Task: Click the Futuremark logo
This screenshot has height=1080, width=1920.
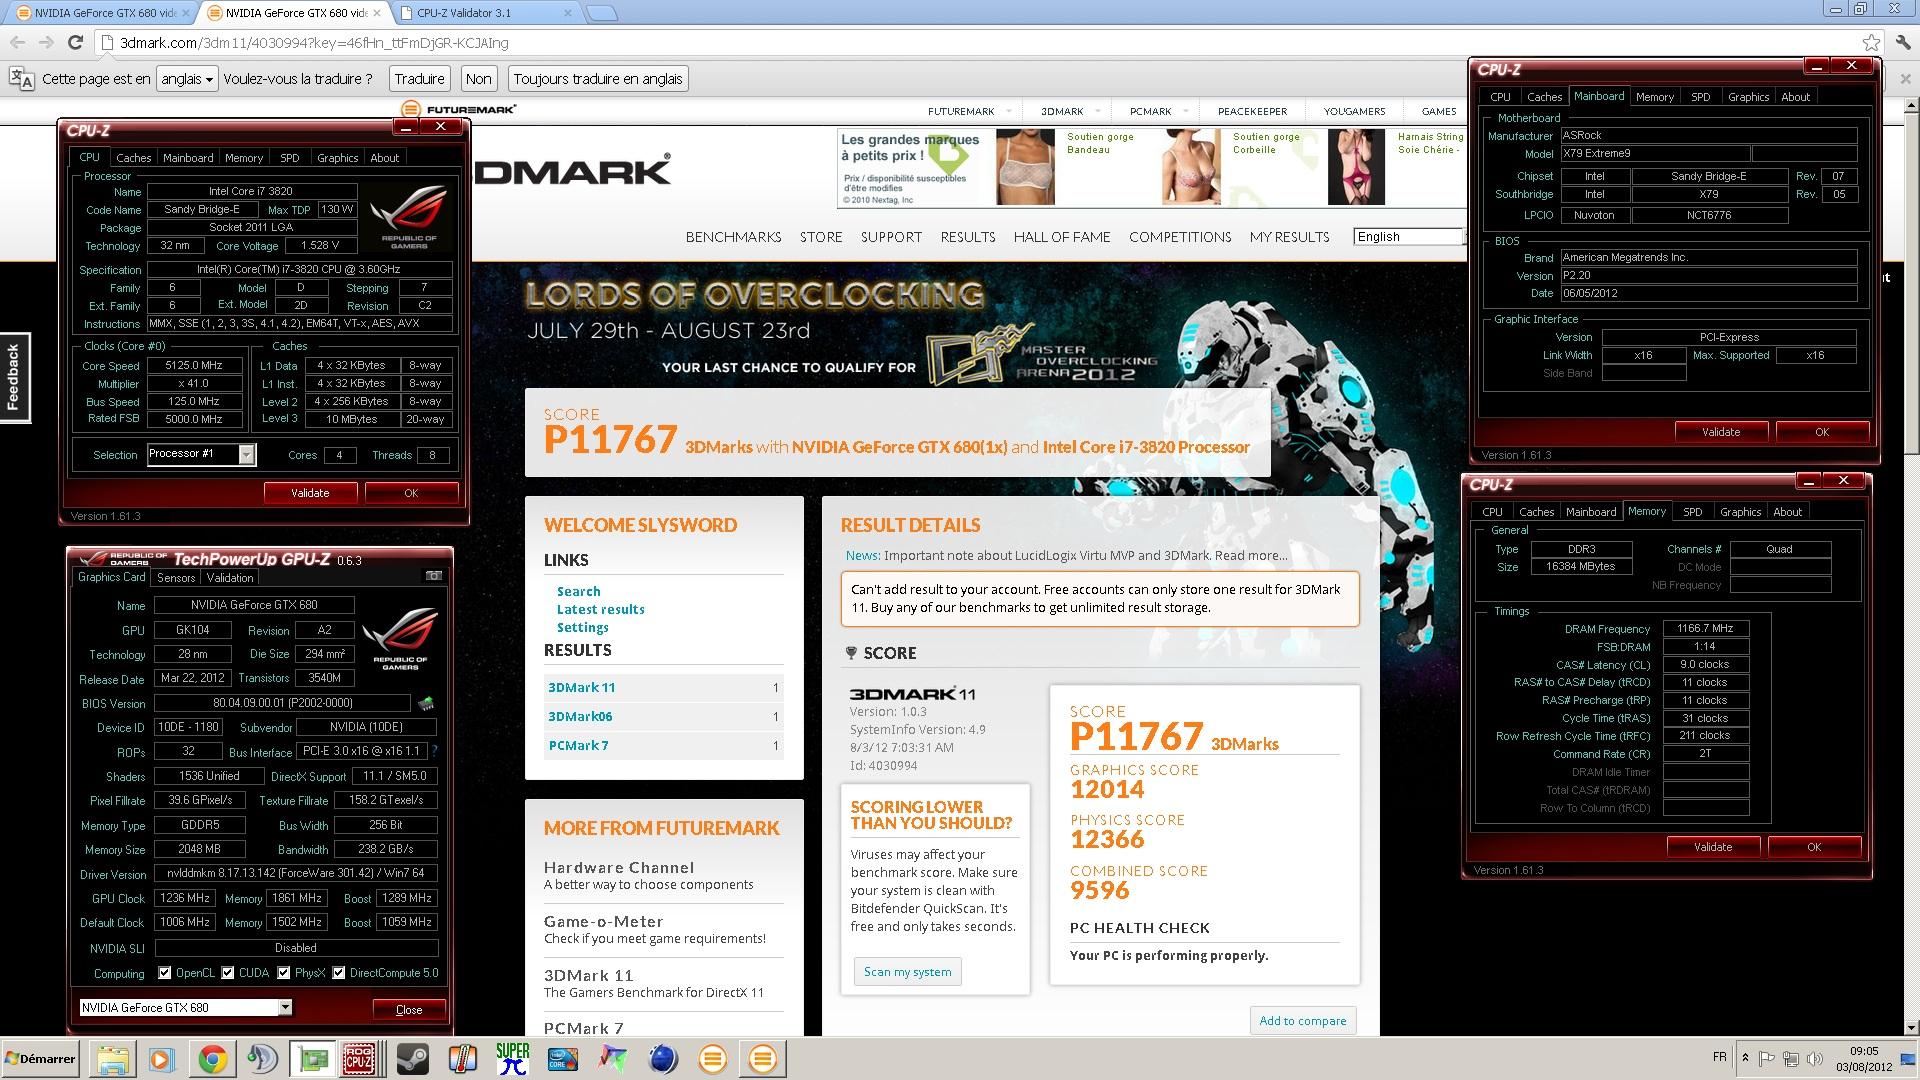Action: 458,109
